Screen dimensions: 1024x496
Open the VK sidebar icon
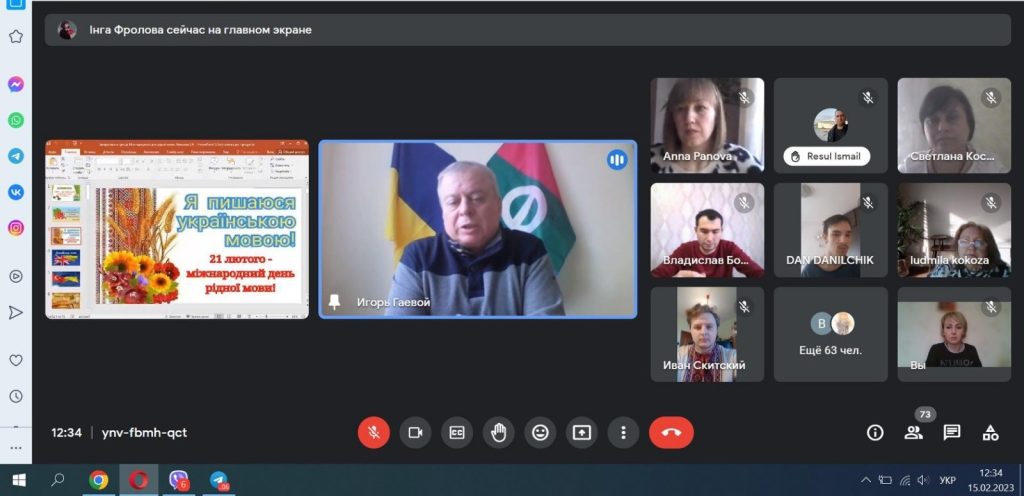tap(16, 191)
